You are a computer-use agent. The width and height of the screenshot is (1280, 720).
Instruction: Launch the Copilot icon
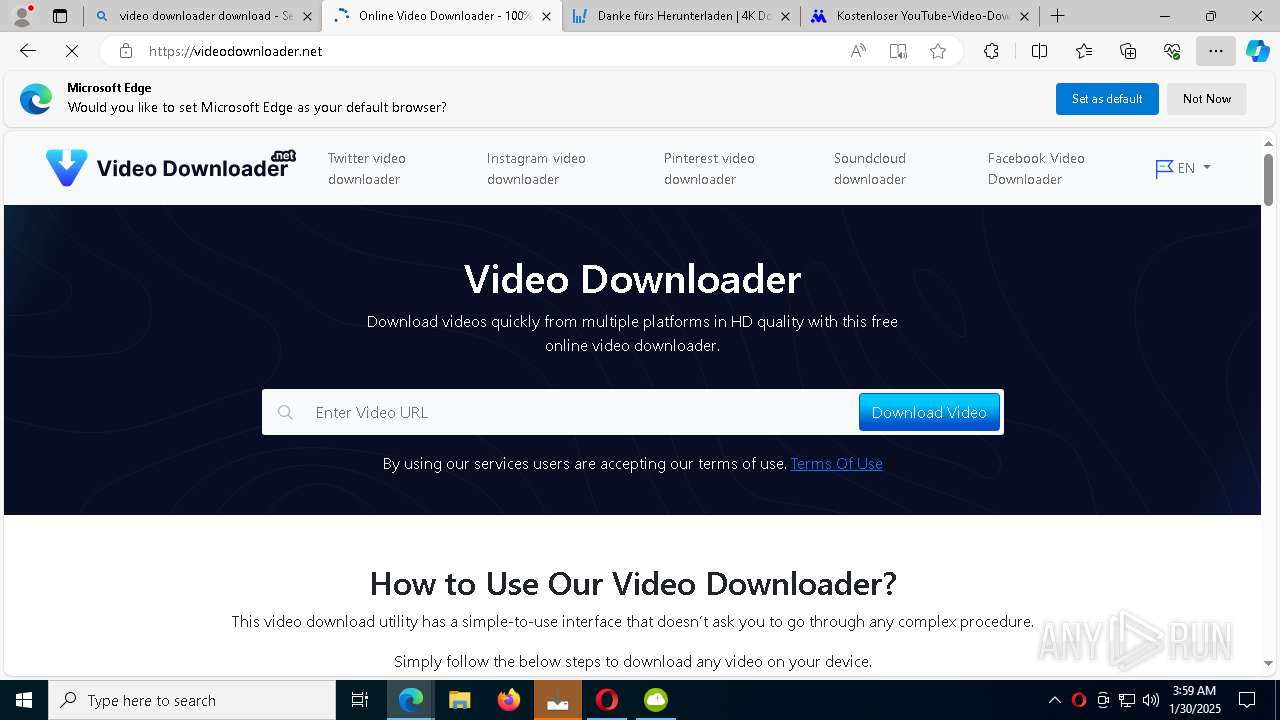[1258, 51]
